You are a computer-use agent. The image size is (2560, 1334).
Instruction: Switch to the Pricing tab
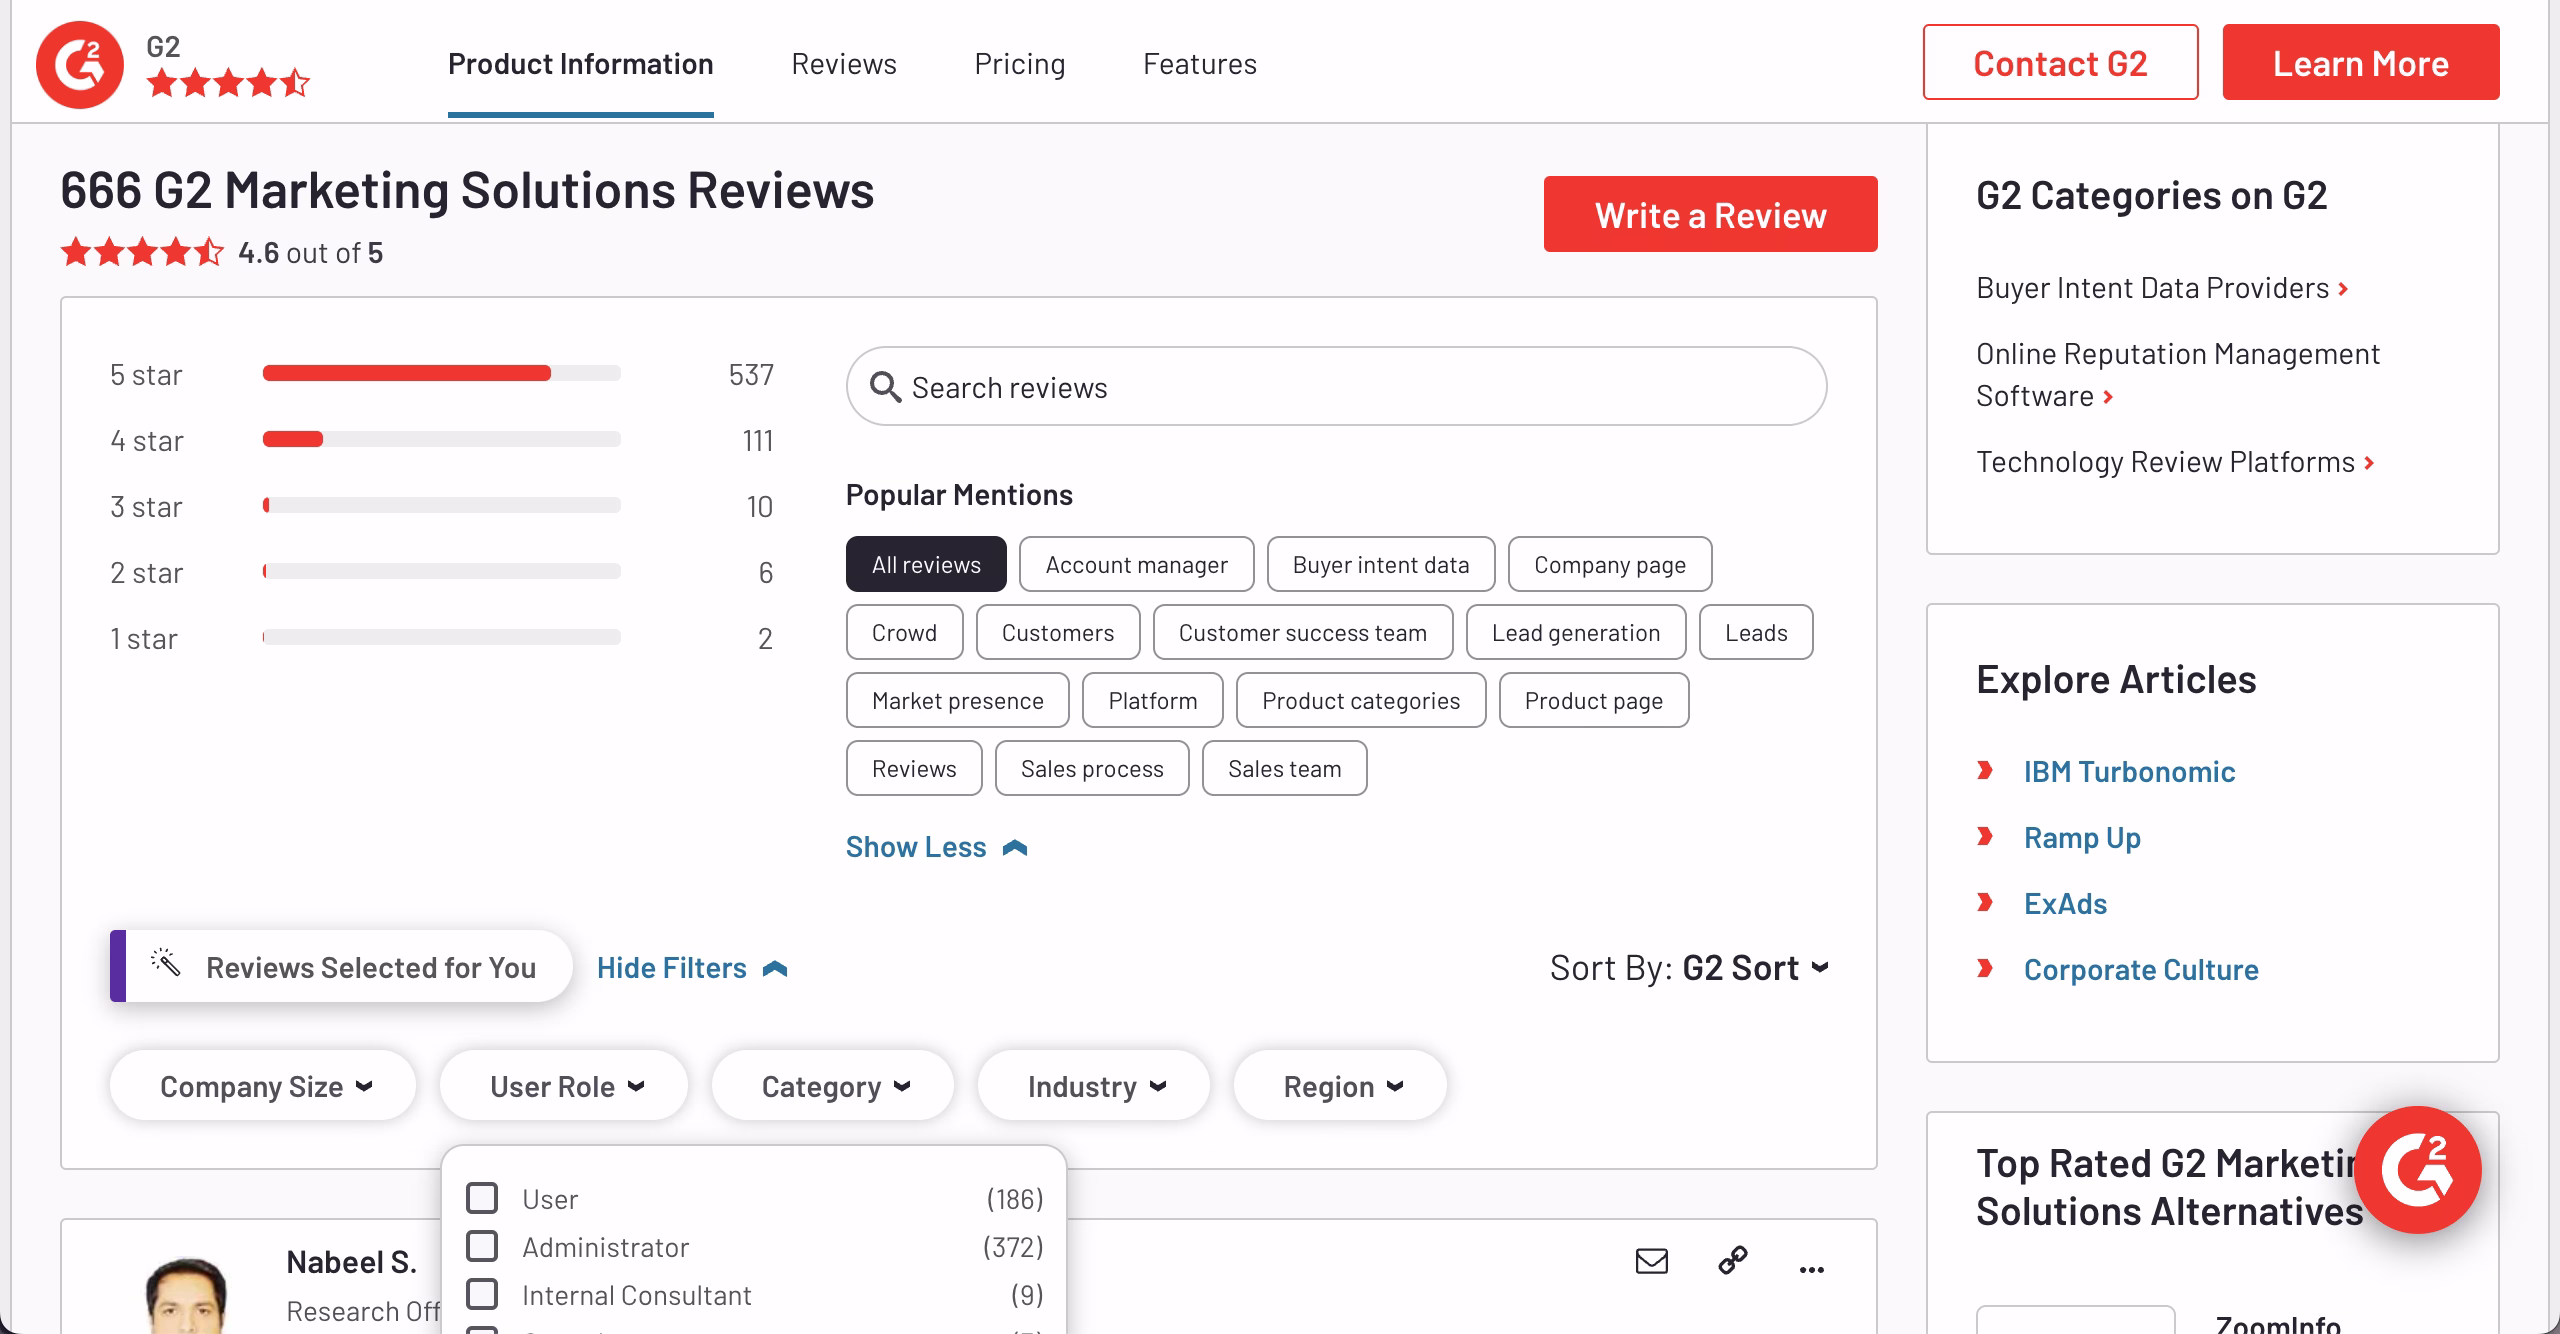point(1019,64)
